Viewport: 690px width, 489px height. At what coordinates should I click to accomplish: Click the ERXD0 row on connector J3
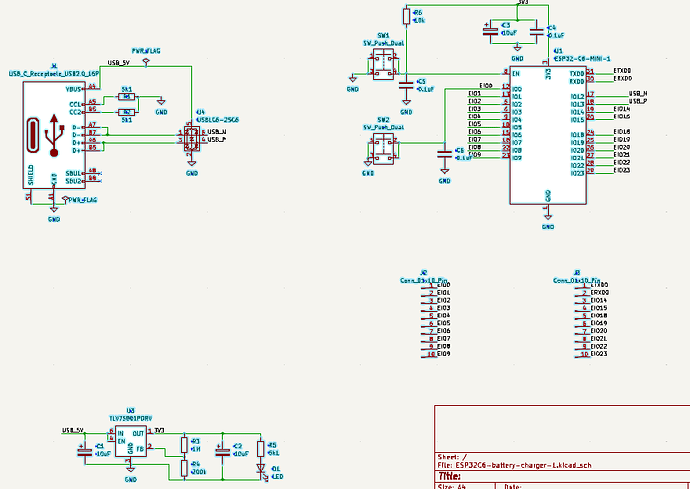(x=592, y=293)
